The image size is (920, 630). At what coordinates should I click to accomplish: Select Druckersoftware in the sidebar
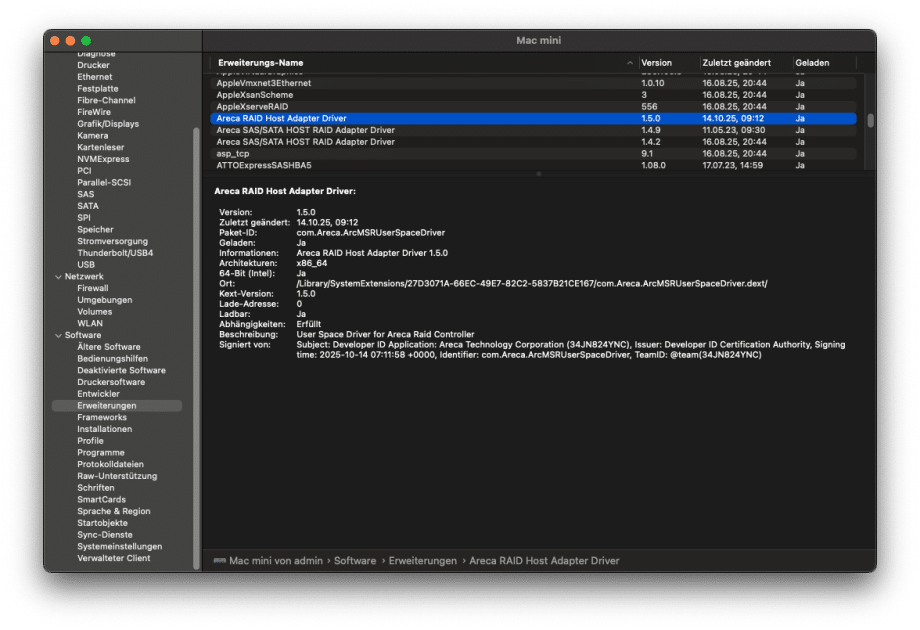[111, 382]
